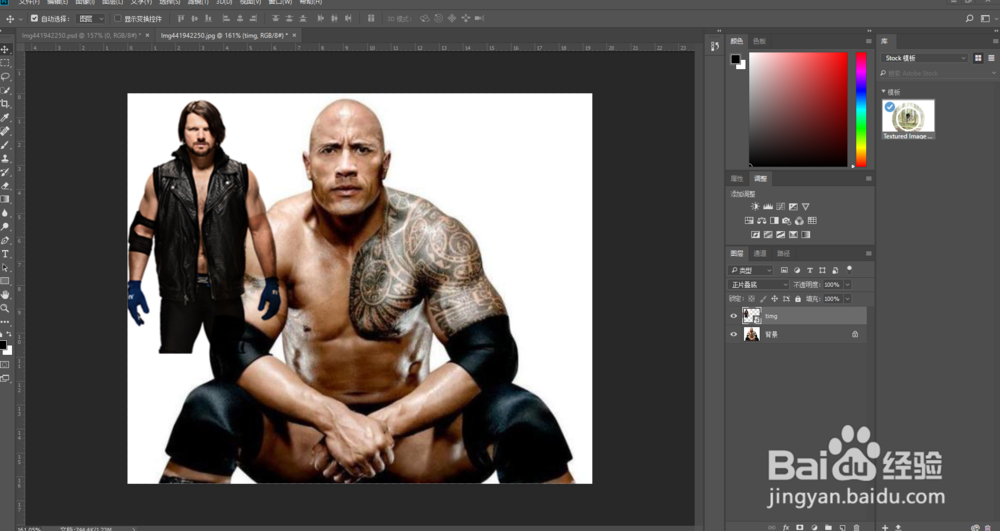Toggle lock transparent pixels

click(x=751, y=298)
